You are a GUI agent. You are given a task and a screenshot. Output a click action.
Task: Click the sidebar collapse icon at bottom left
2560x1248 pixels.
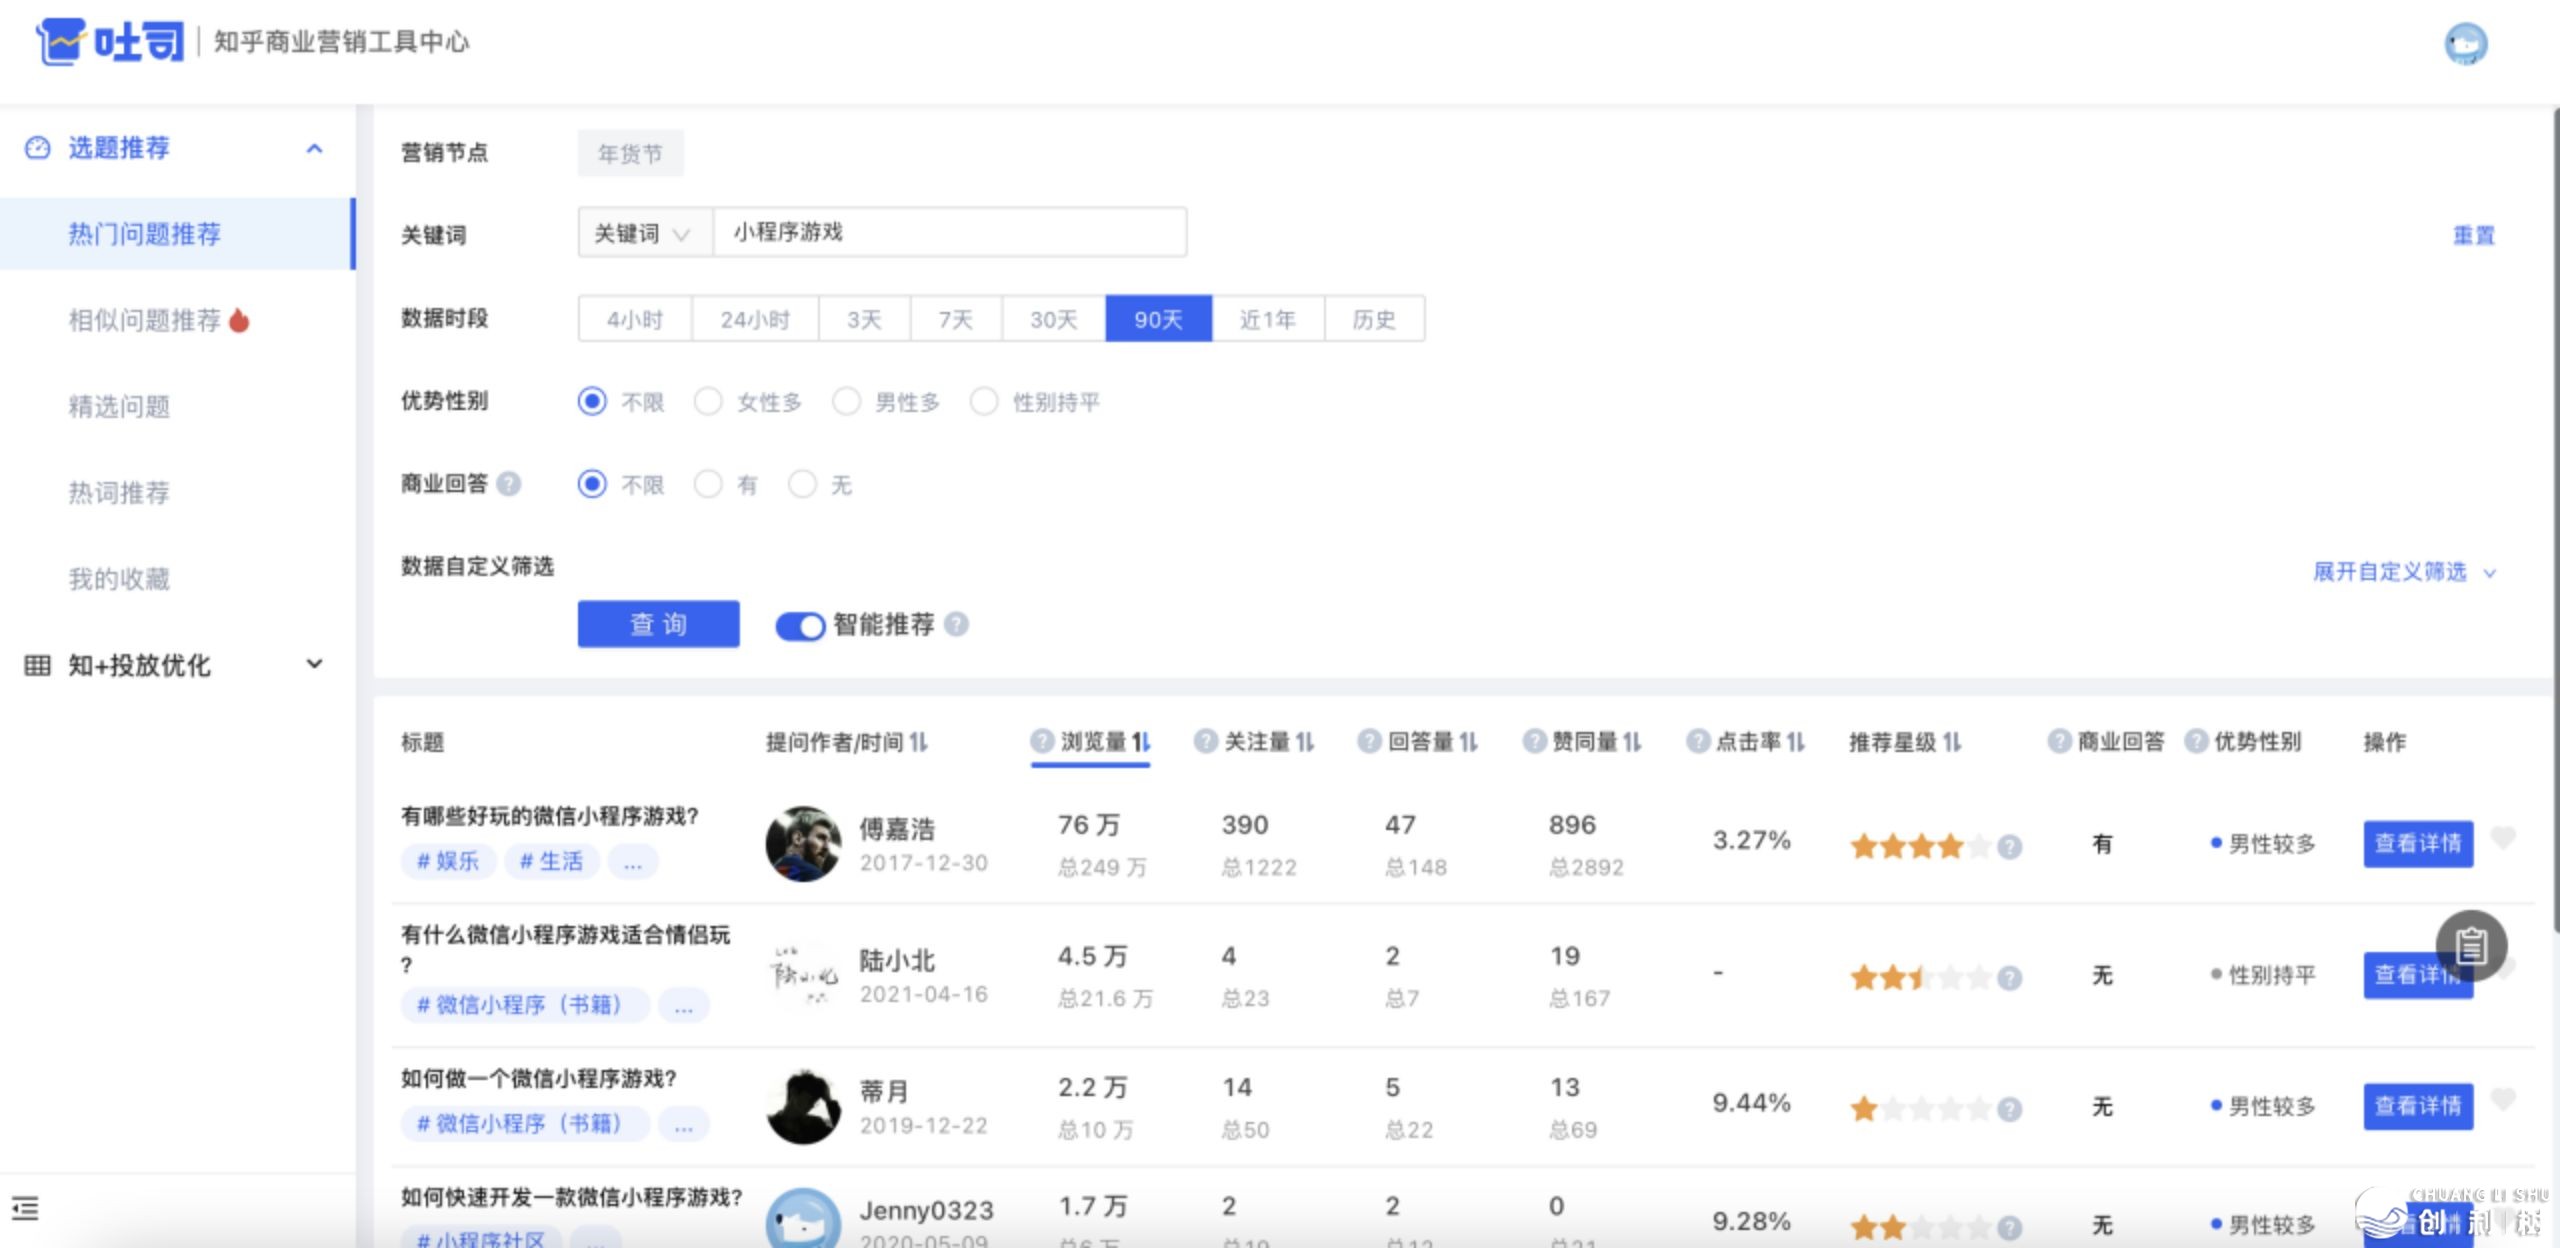coord(25,1208)
